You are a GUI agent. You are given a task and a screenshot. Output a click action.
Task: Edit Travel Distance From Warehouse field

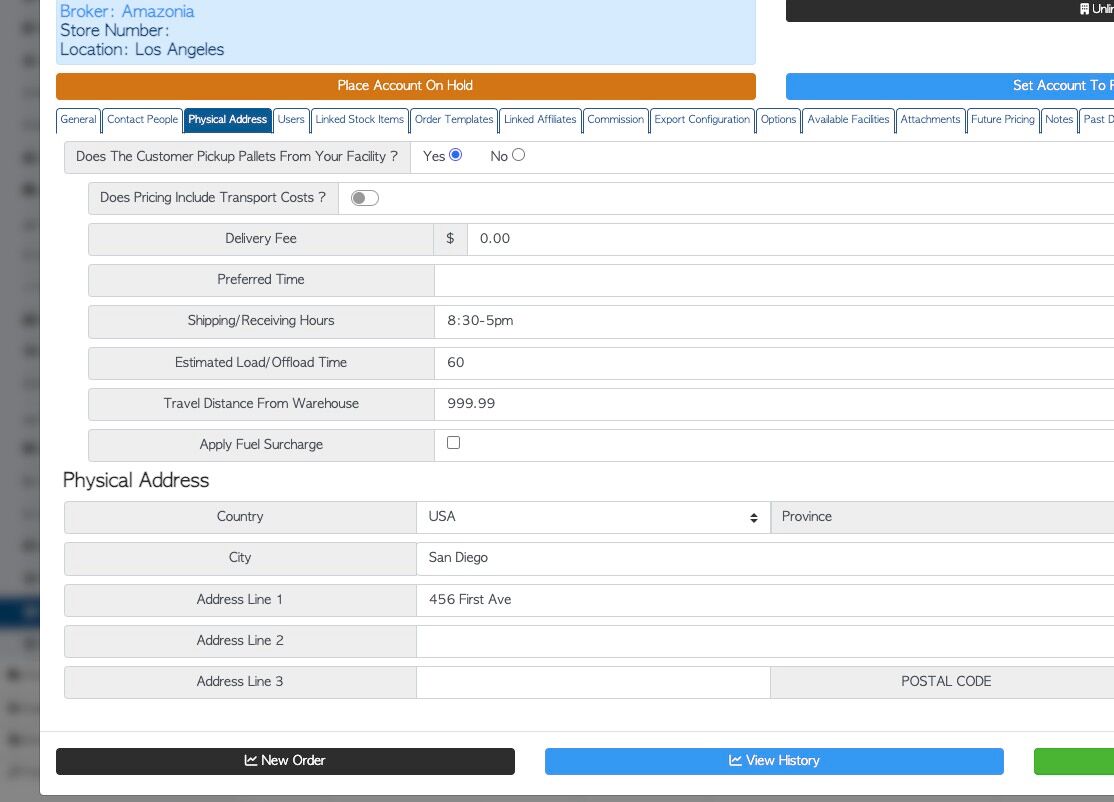[774, 404]
